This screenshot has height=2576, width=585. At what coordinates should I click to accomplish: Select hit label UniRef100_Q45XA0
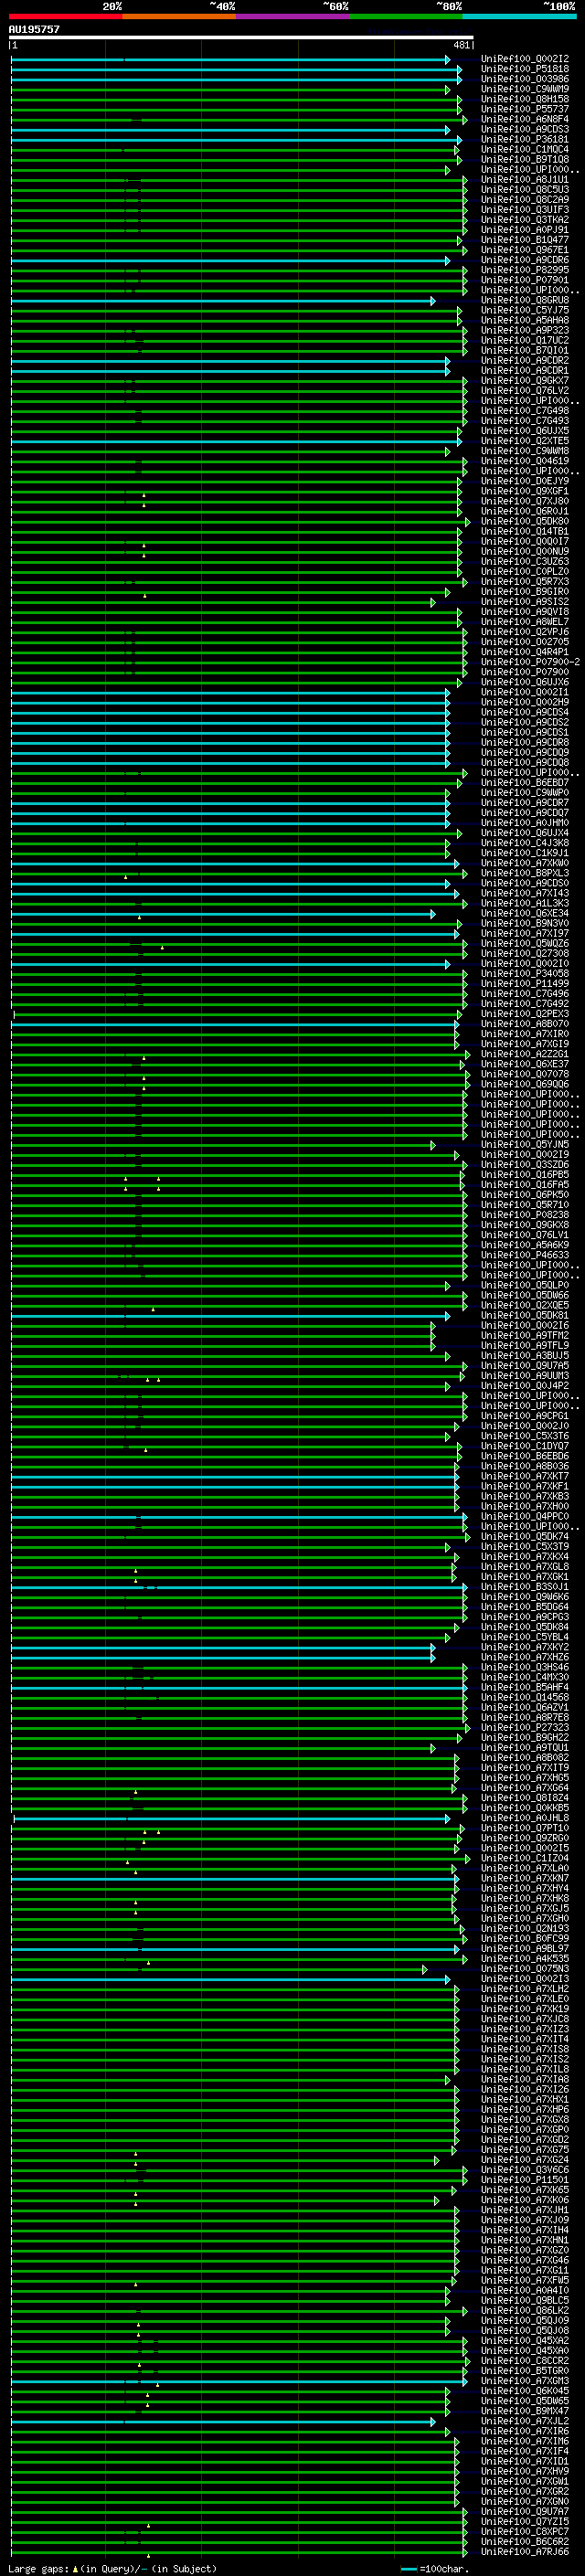tap(525, 2351)
